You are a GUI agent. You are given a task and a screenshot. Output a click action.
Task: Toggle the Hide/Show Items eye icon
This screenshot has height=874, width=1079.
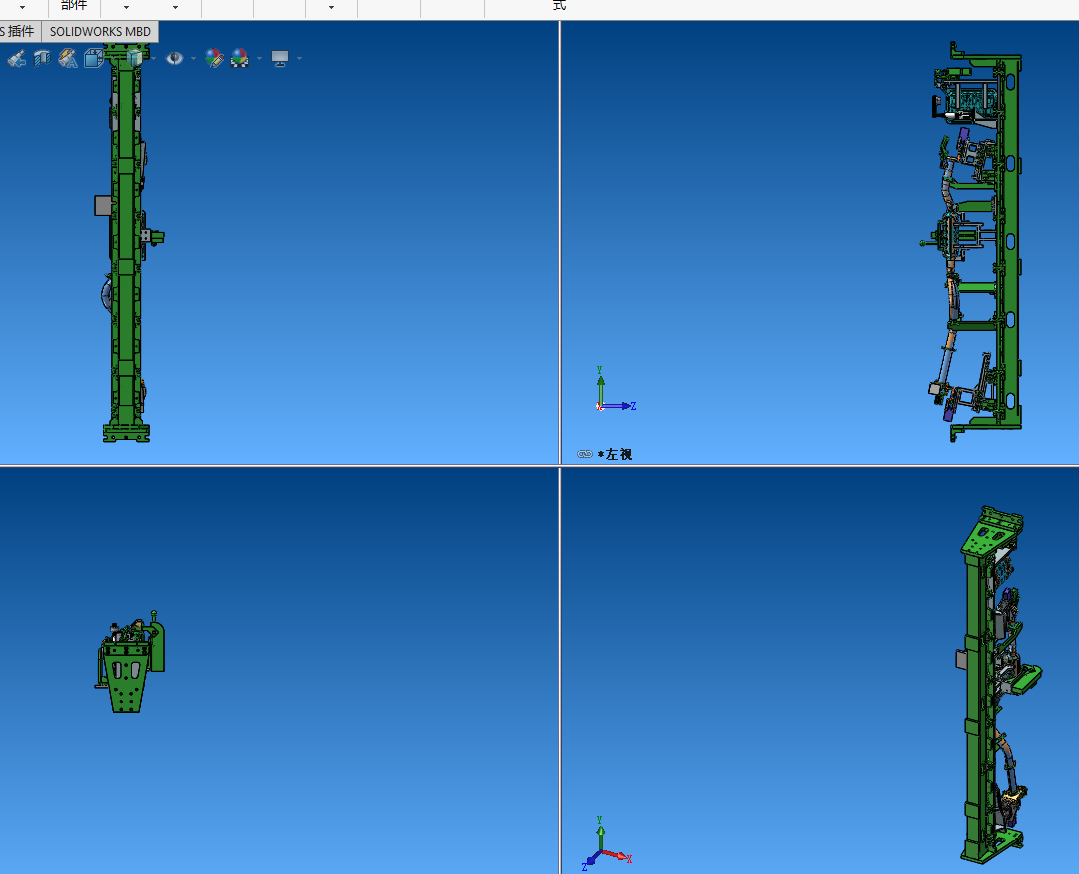click(174, 59)
